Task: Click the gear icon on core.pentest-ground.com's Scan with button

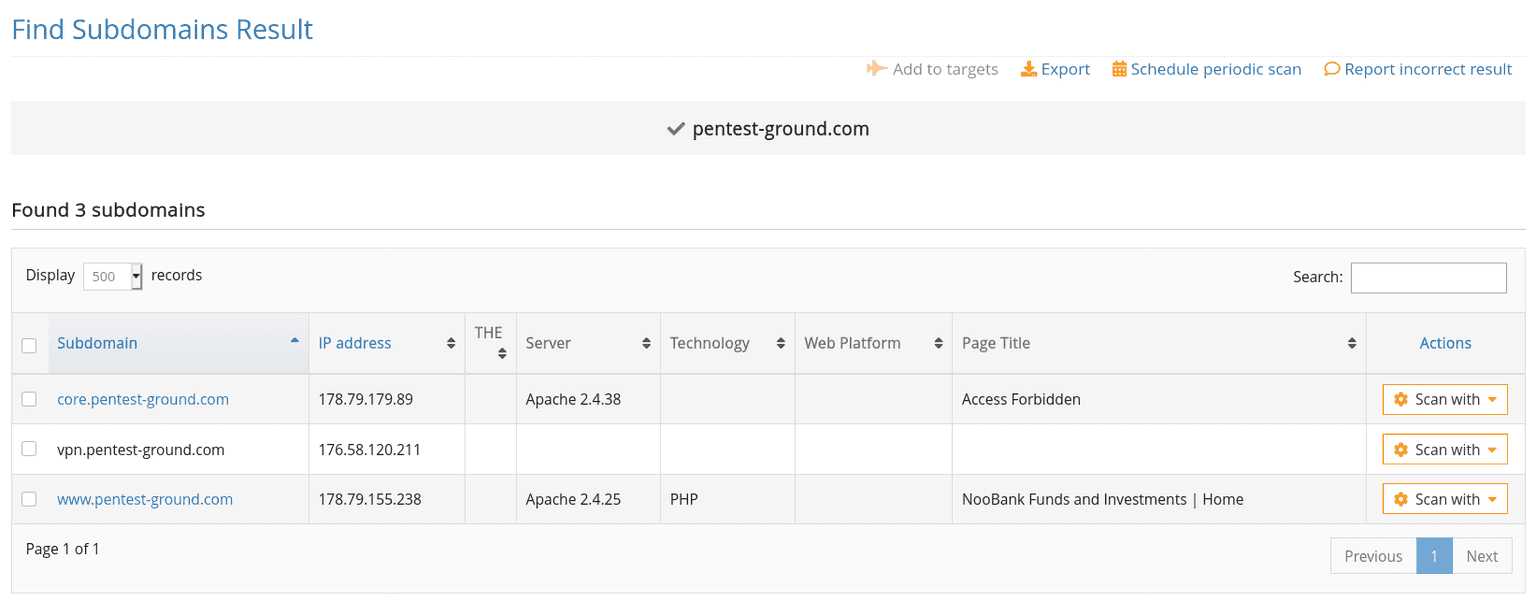Action: coord(1403,399)
